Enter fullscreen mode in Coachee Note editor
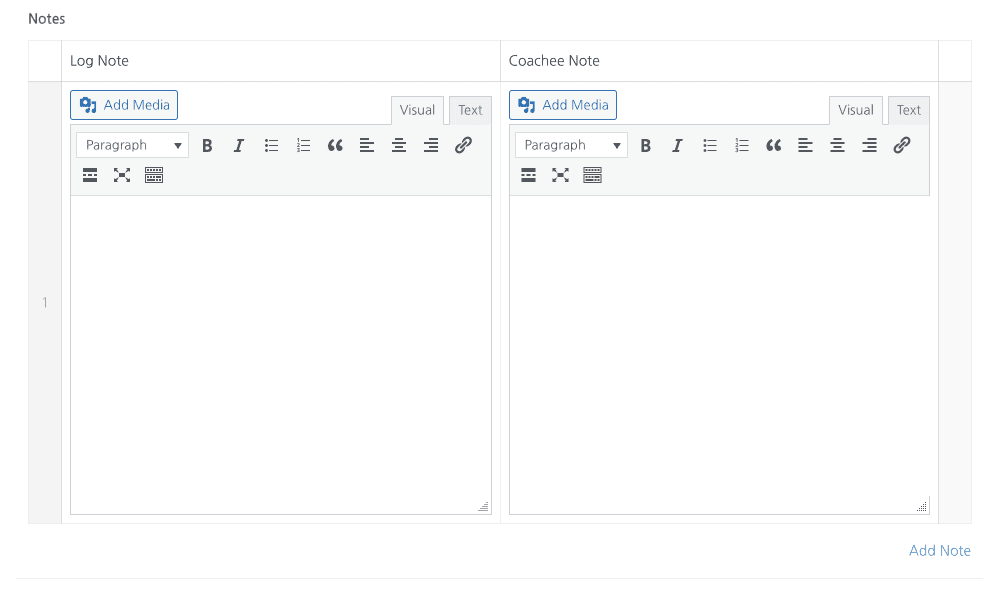 point(560,175)
